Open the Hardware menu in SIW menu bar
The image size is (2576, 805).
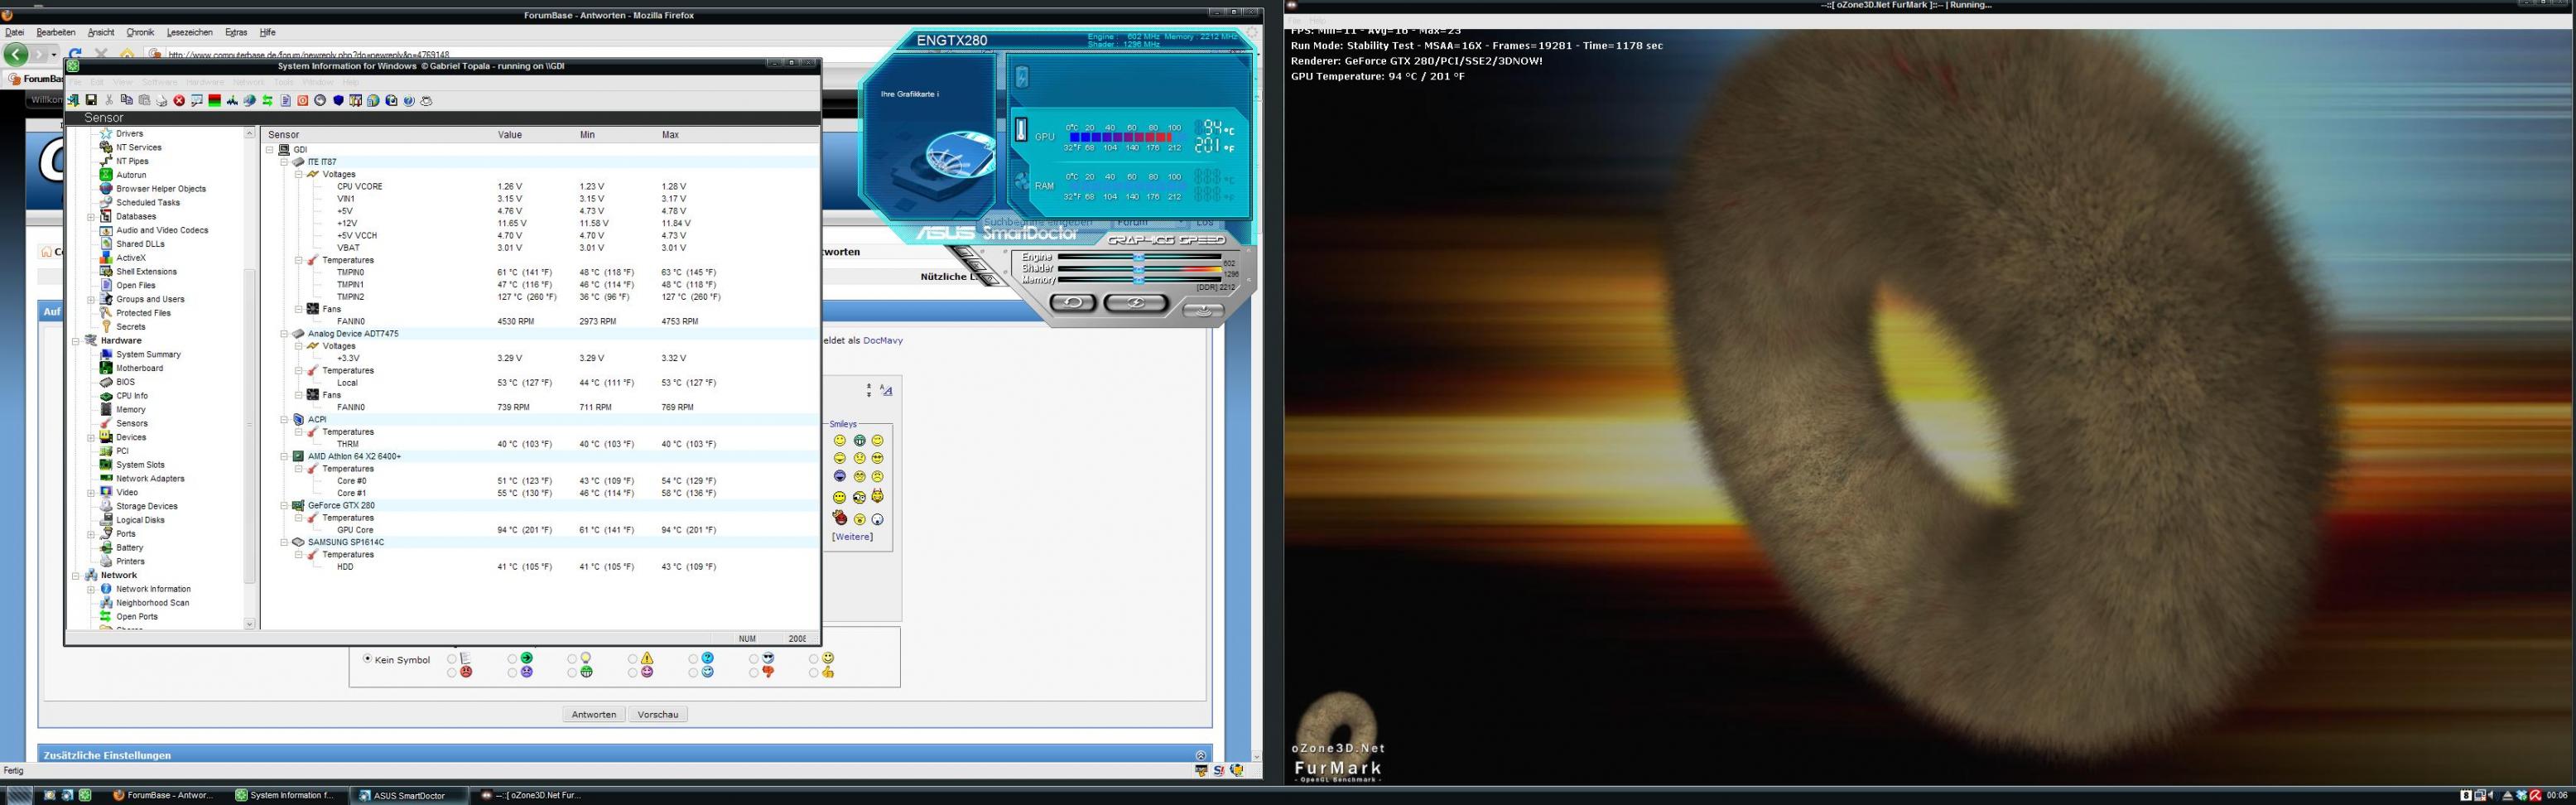coord(206,82)
